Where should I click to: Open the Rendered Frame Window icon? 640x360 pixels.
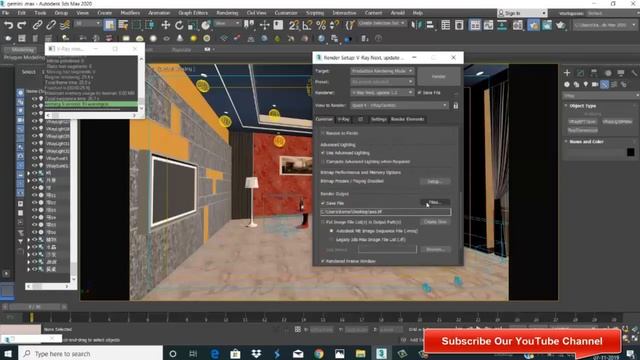click(x=547, y=25)
